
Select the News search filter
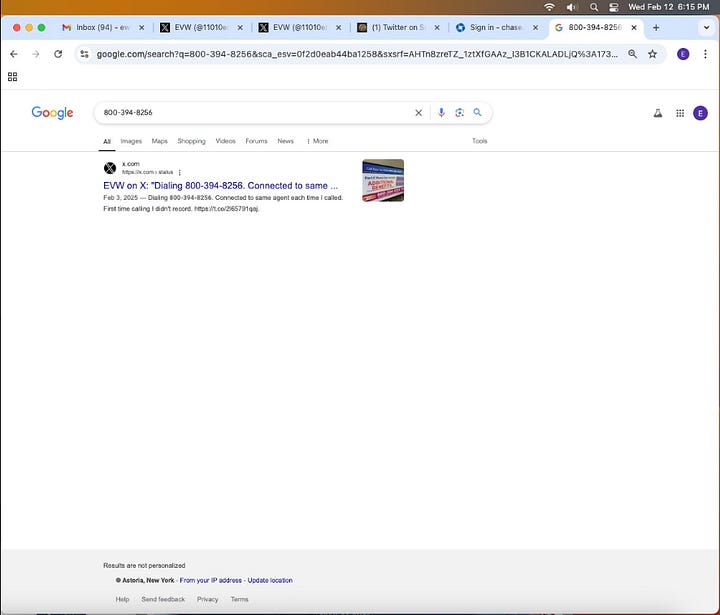tap(285, 141)
